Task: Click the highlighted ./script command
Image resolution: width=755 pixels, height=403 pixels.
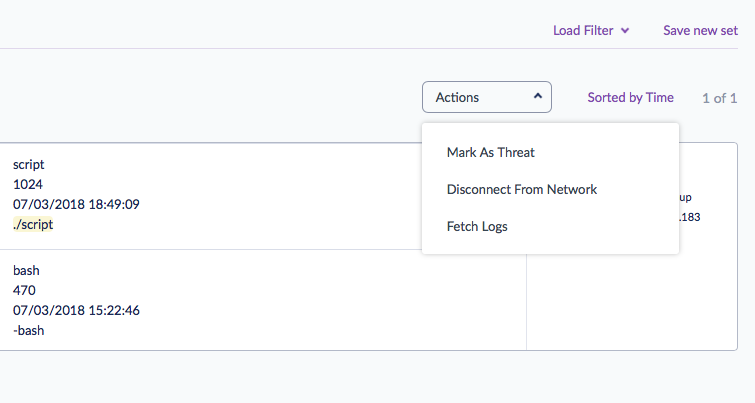Action: click(33, 225)
